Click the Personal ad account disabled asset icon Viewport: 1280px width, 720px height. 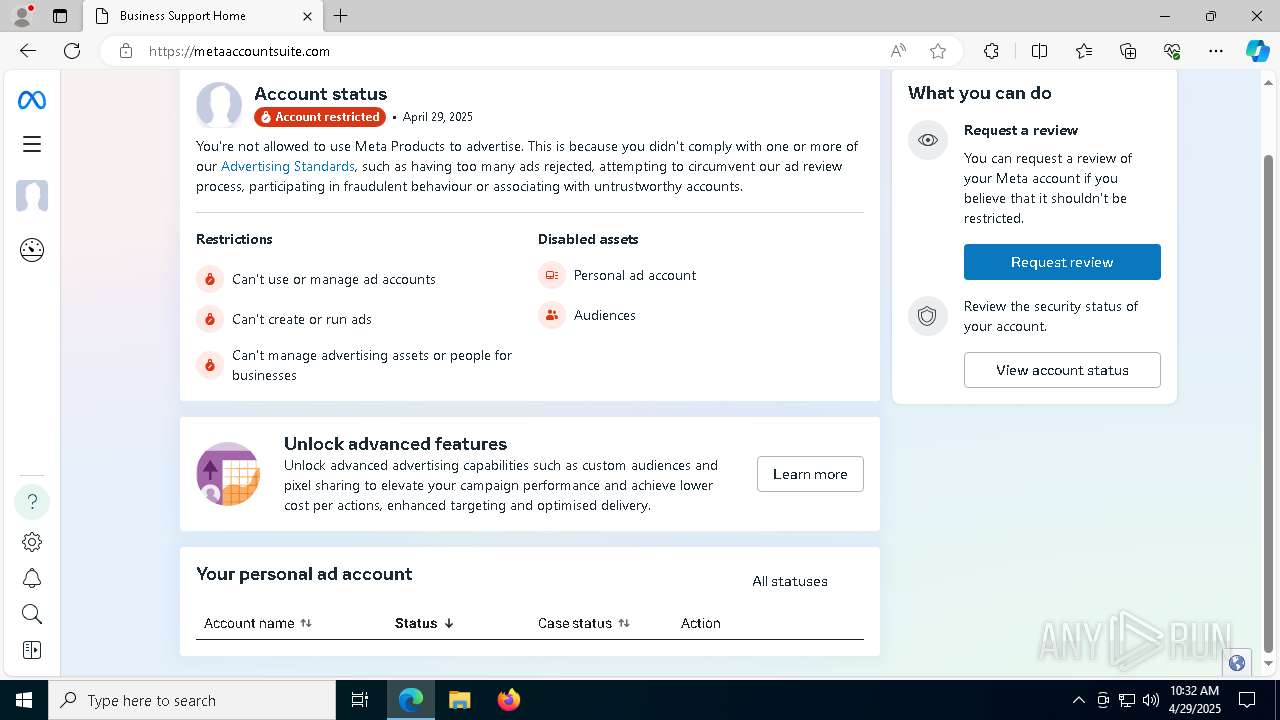(x=552, y=275)
